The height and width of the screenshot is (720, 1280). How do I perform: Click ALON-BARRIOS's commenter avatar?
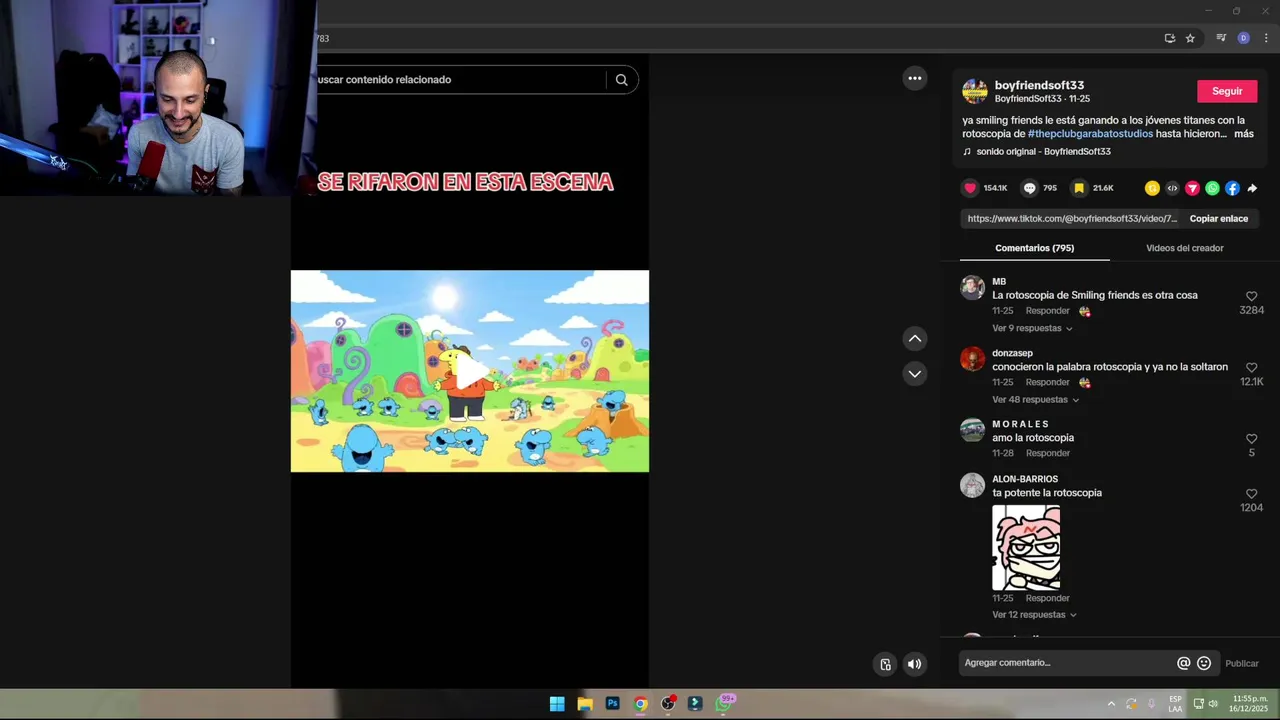[x=972, y=485]
